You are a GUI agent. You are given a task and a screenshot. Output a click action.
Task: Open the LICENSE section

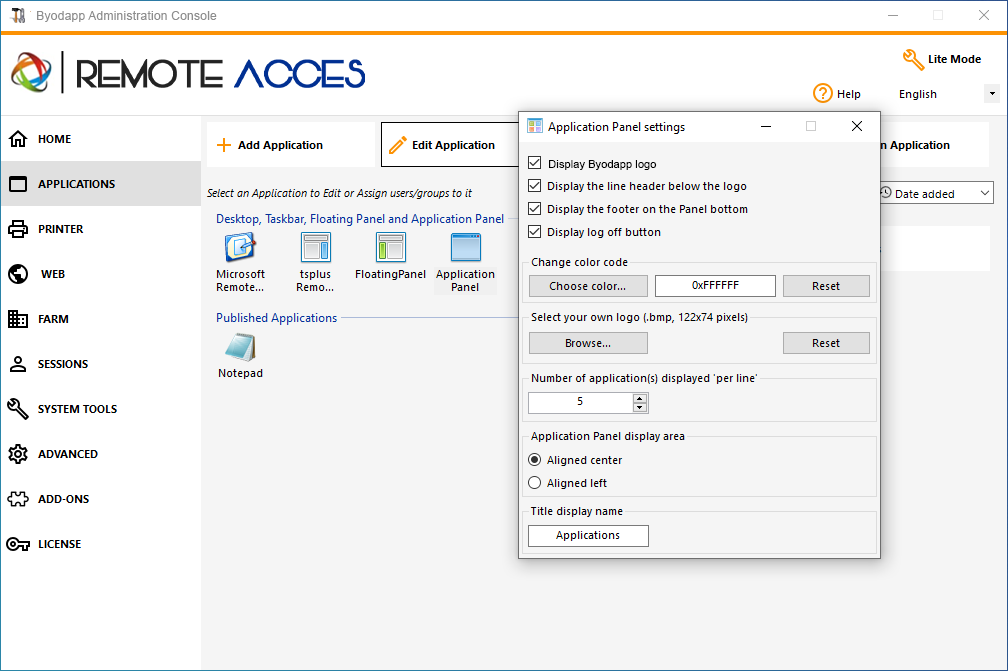[101, 544]
